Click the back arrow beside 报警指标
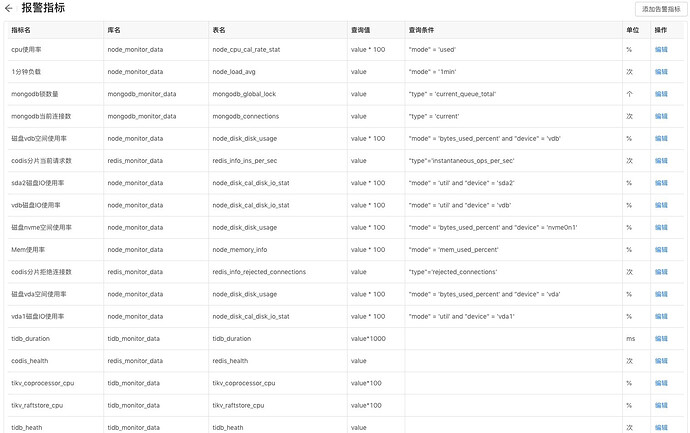 9,9
